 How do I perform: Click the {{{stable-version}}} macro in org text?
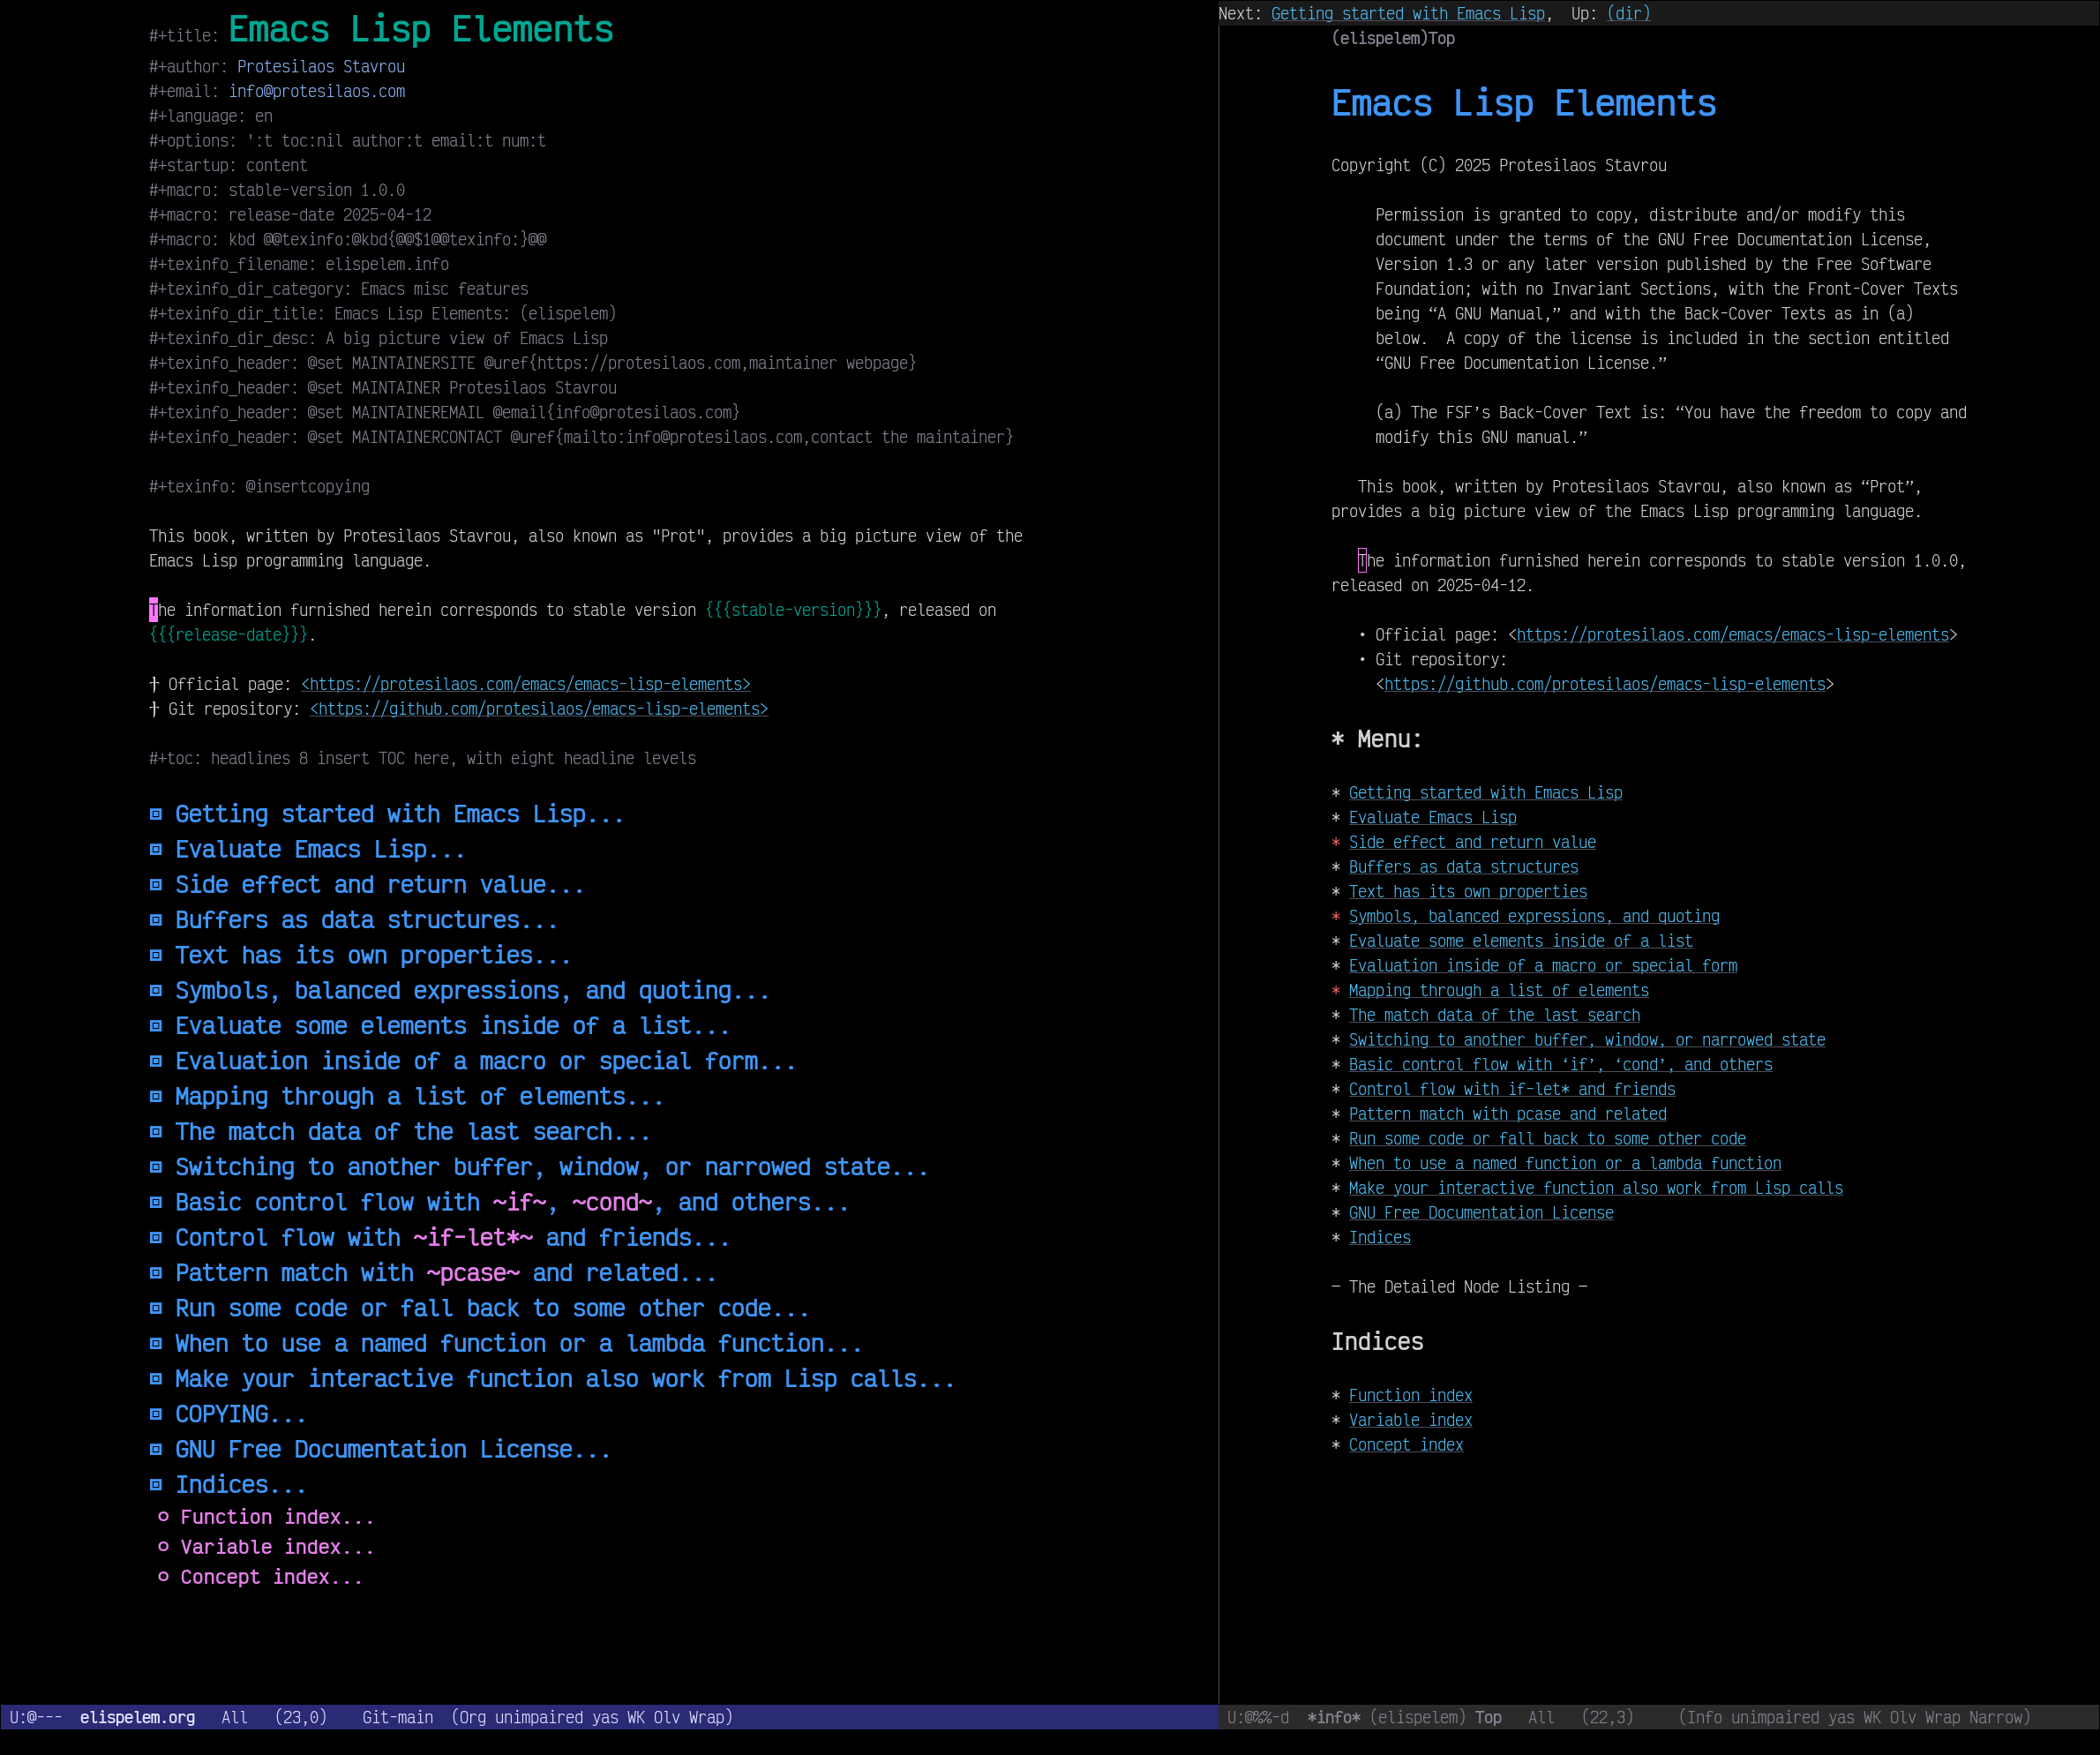pyautogui.click(x=793, y=610)
